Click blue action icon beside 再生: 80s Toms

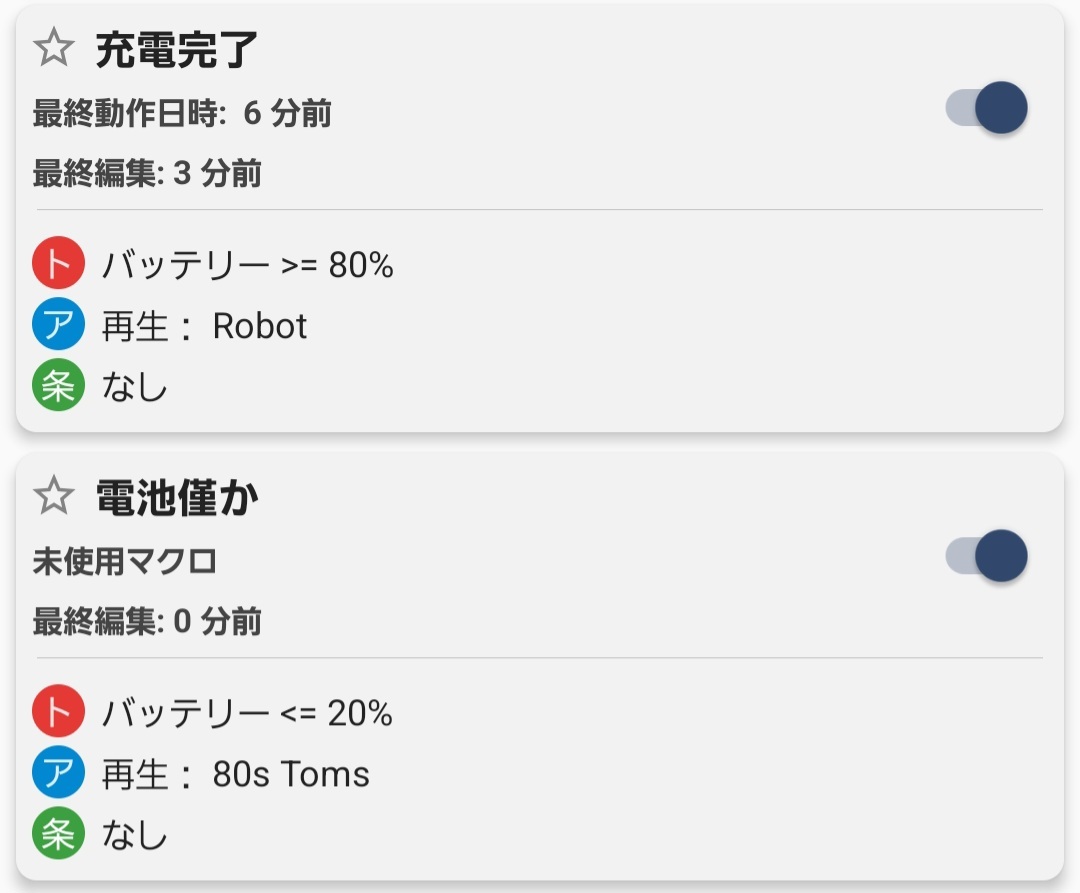[x=58, y=774]
